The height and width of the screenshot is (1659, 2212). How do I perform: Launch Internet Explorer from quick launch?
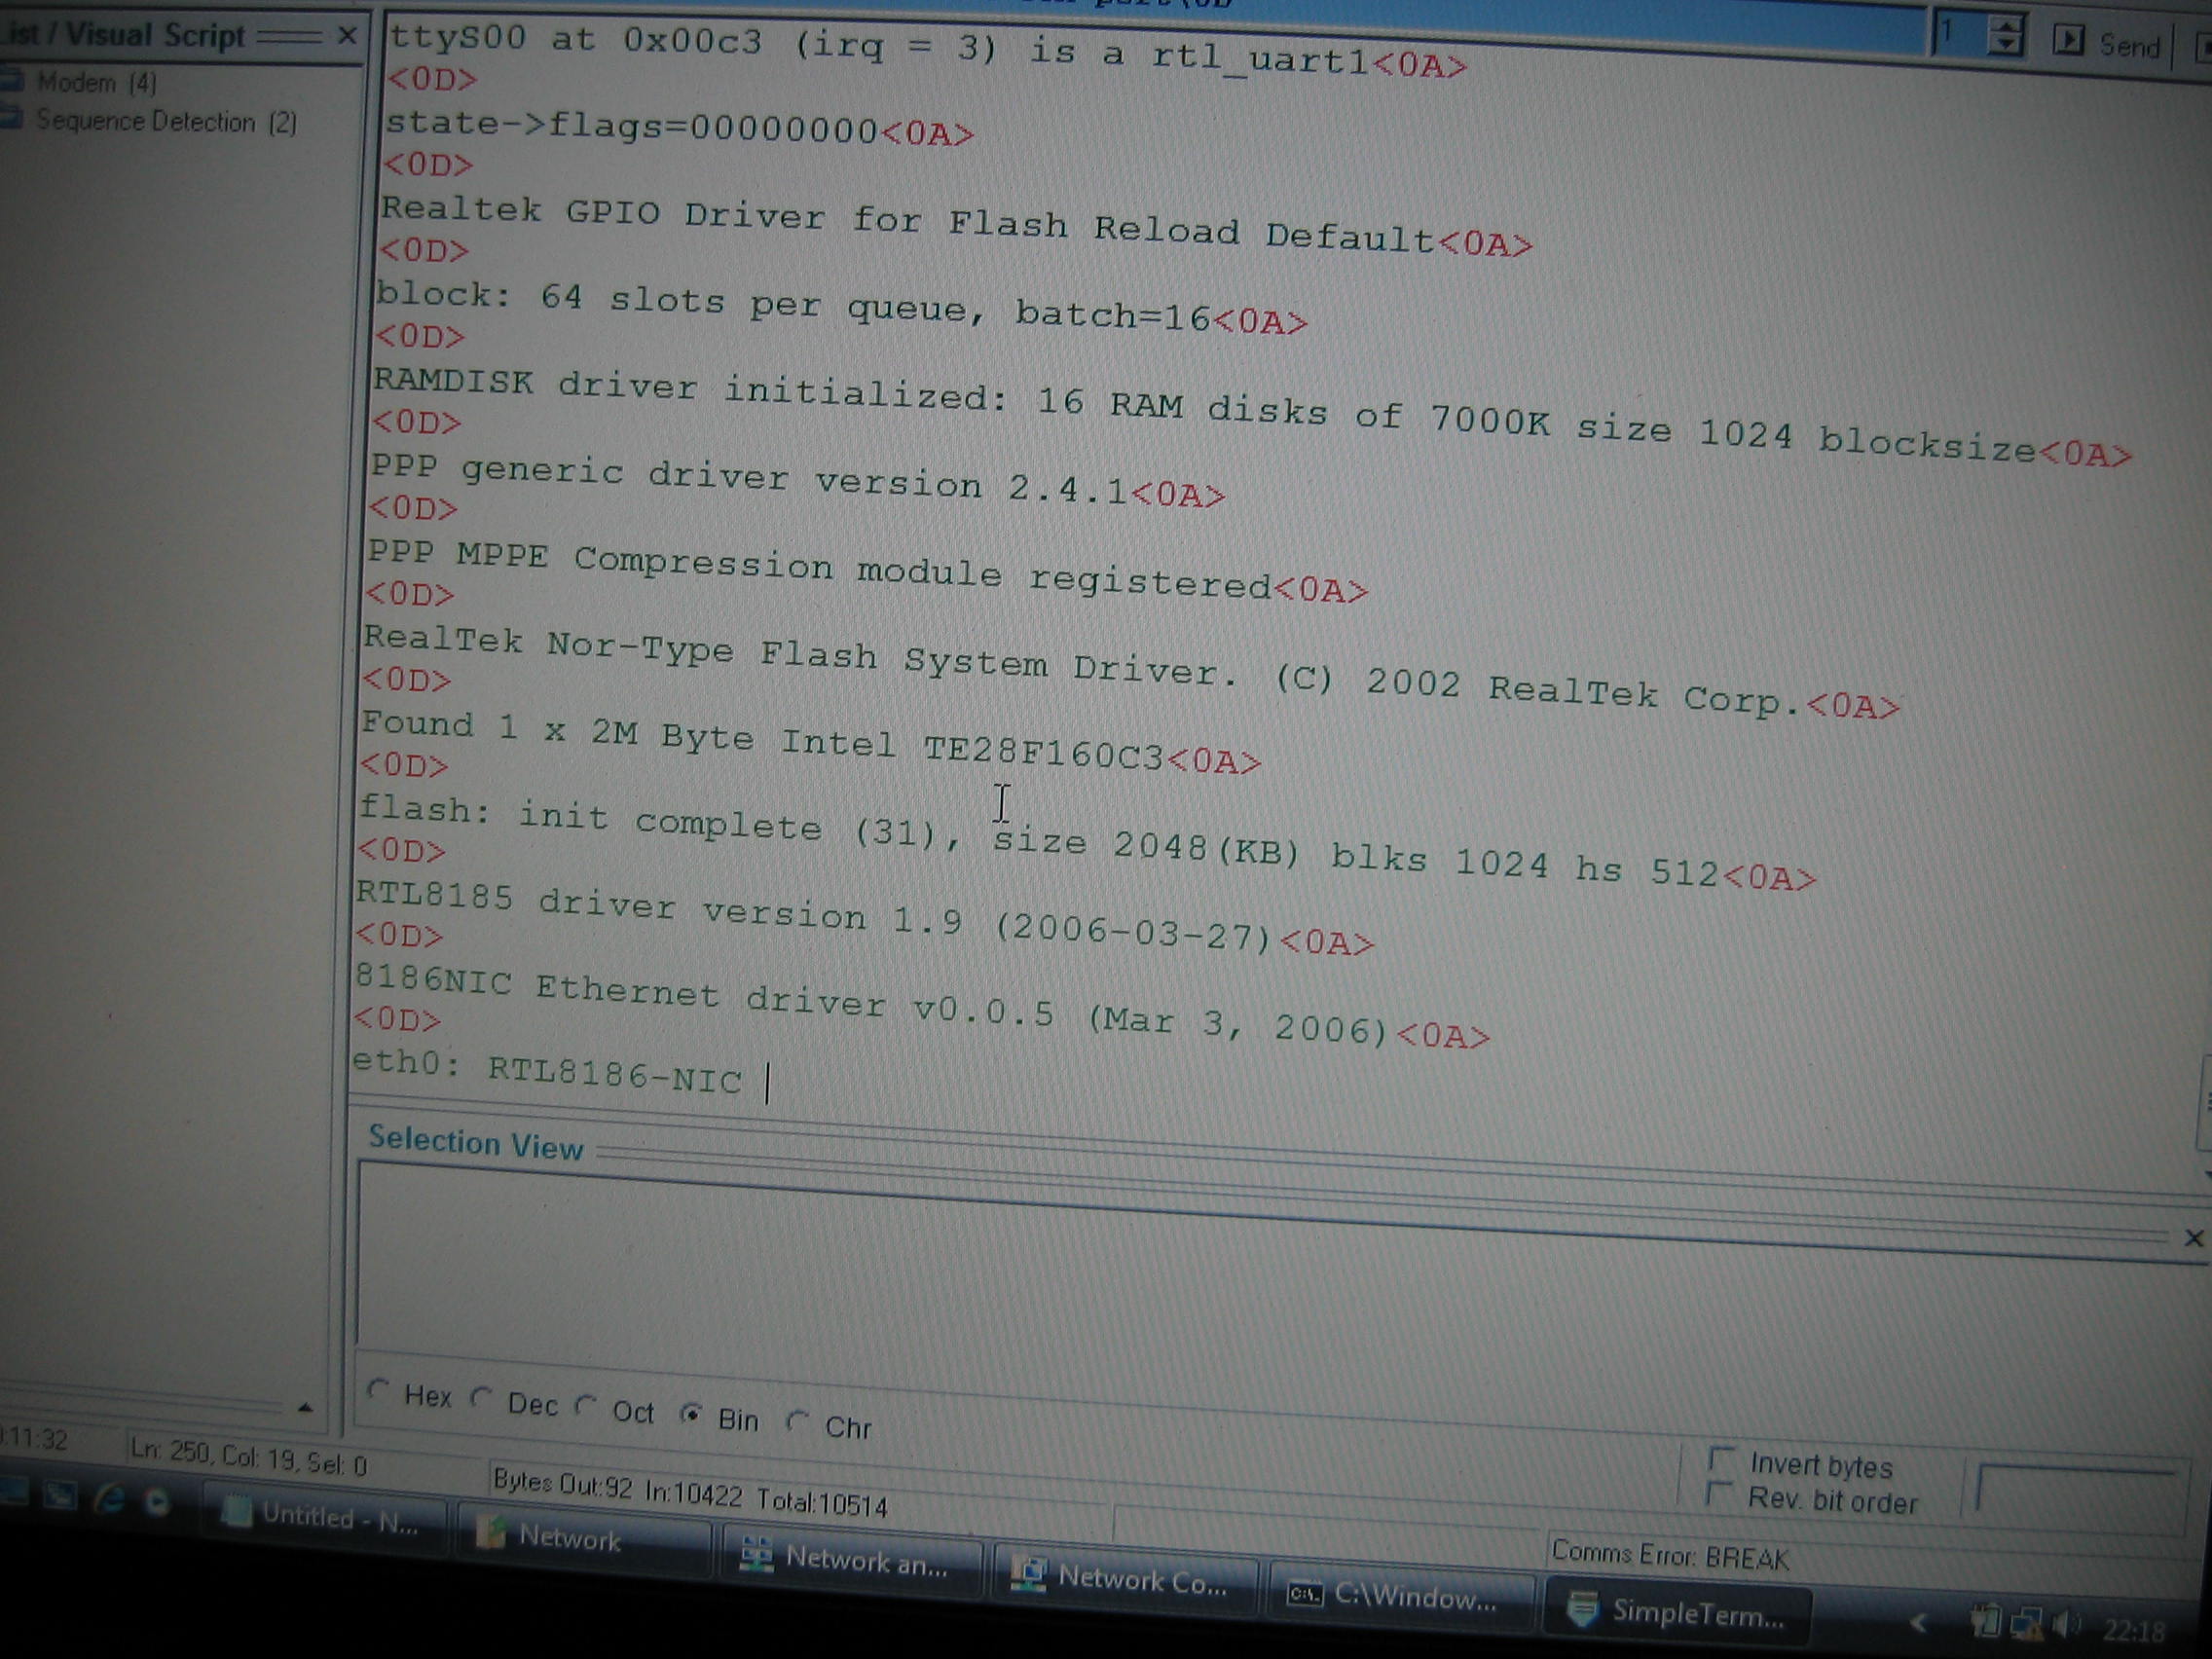point(109,1497)
